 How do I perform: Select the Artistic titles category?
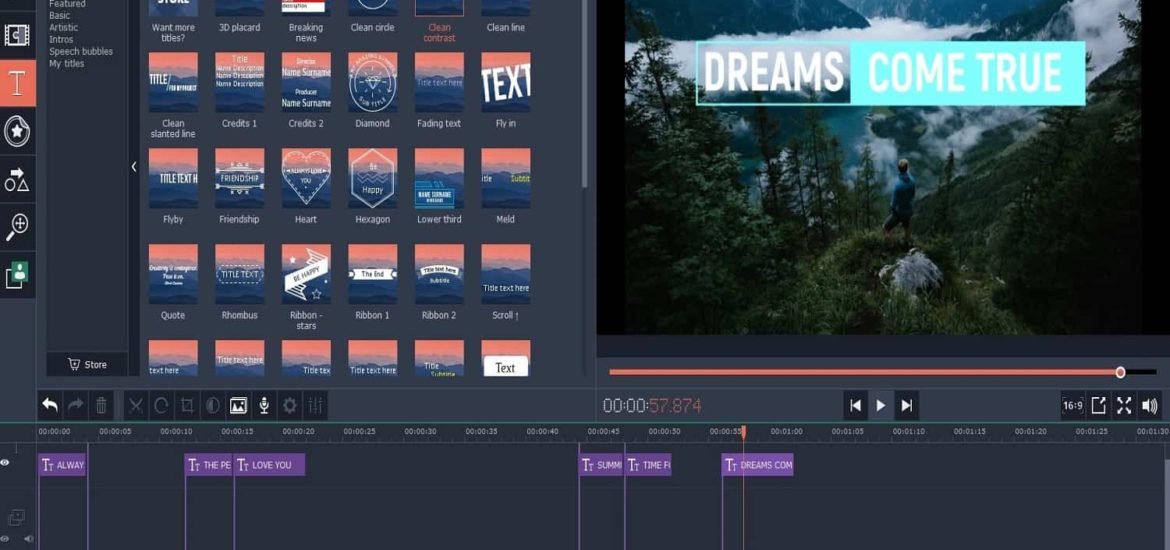coord(63,28)
